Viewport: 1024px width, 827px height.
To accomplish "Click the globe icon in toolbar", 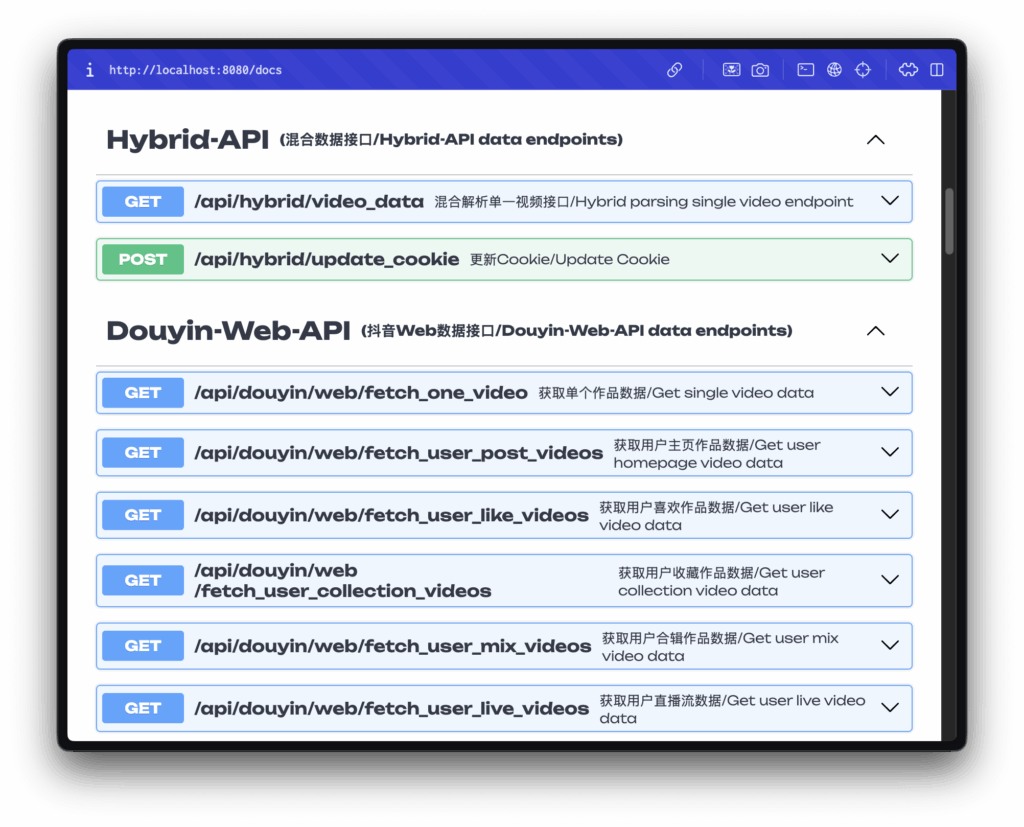I will click(x=834, y=70).
